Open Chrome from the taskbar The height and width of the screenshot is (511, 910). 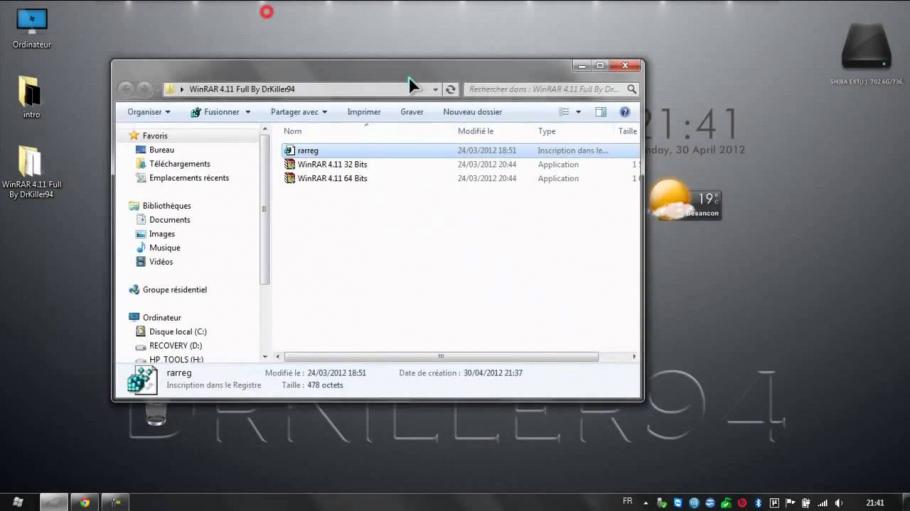pos(85,502)
